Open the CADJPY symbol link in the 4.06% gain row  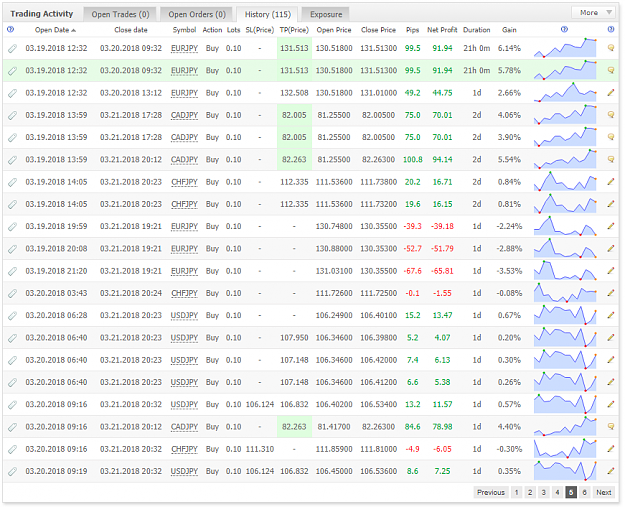tap(184, 115)
